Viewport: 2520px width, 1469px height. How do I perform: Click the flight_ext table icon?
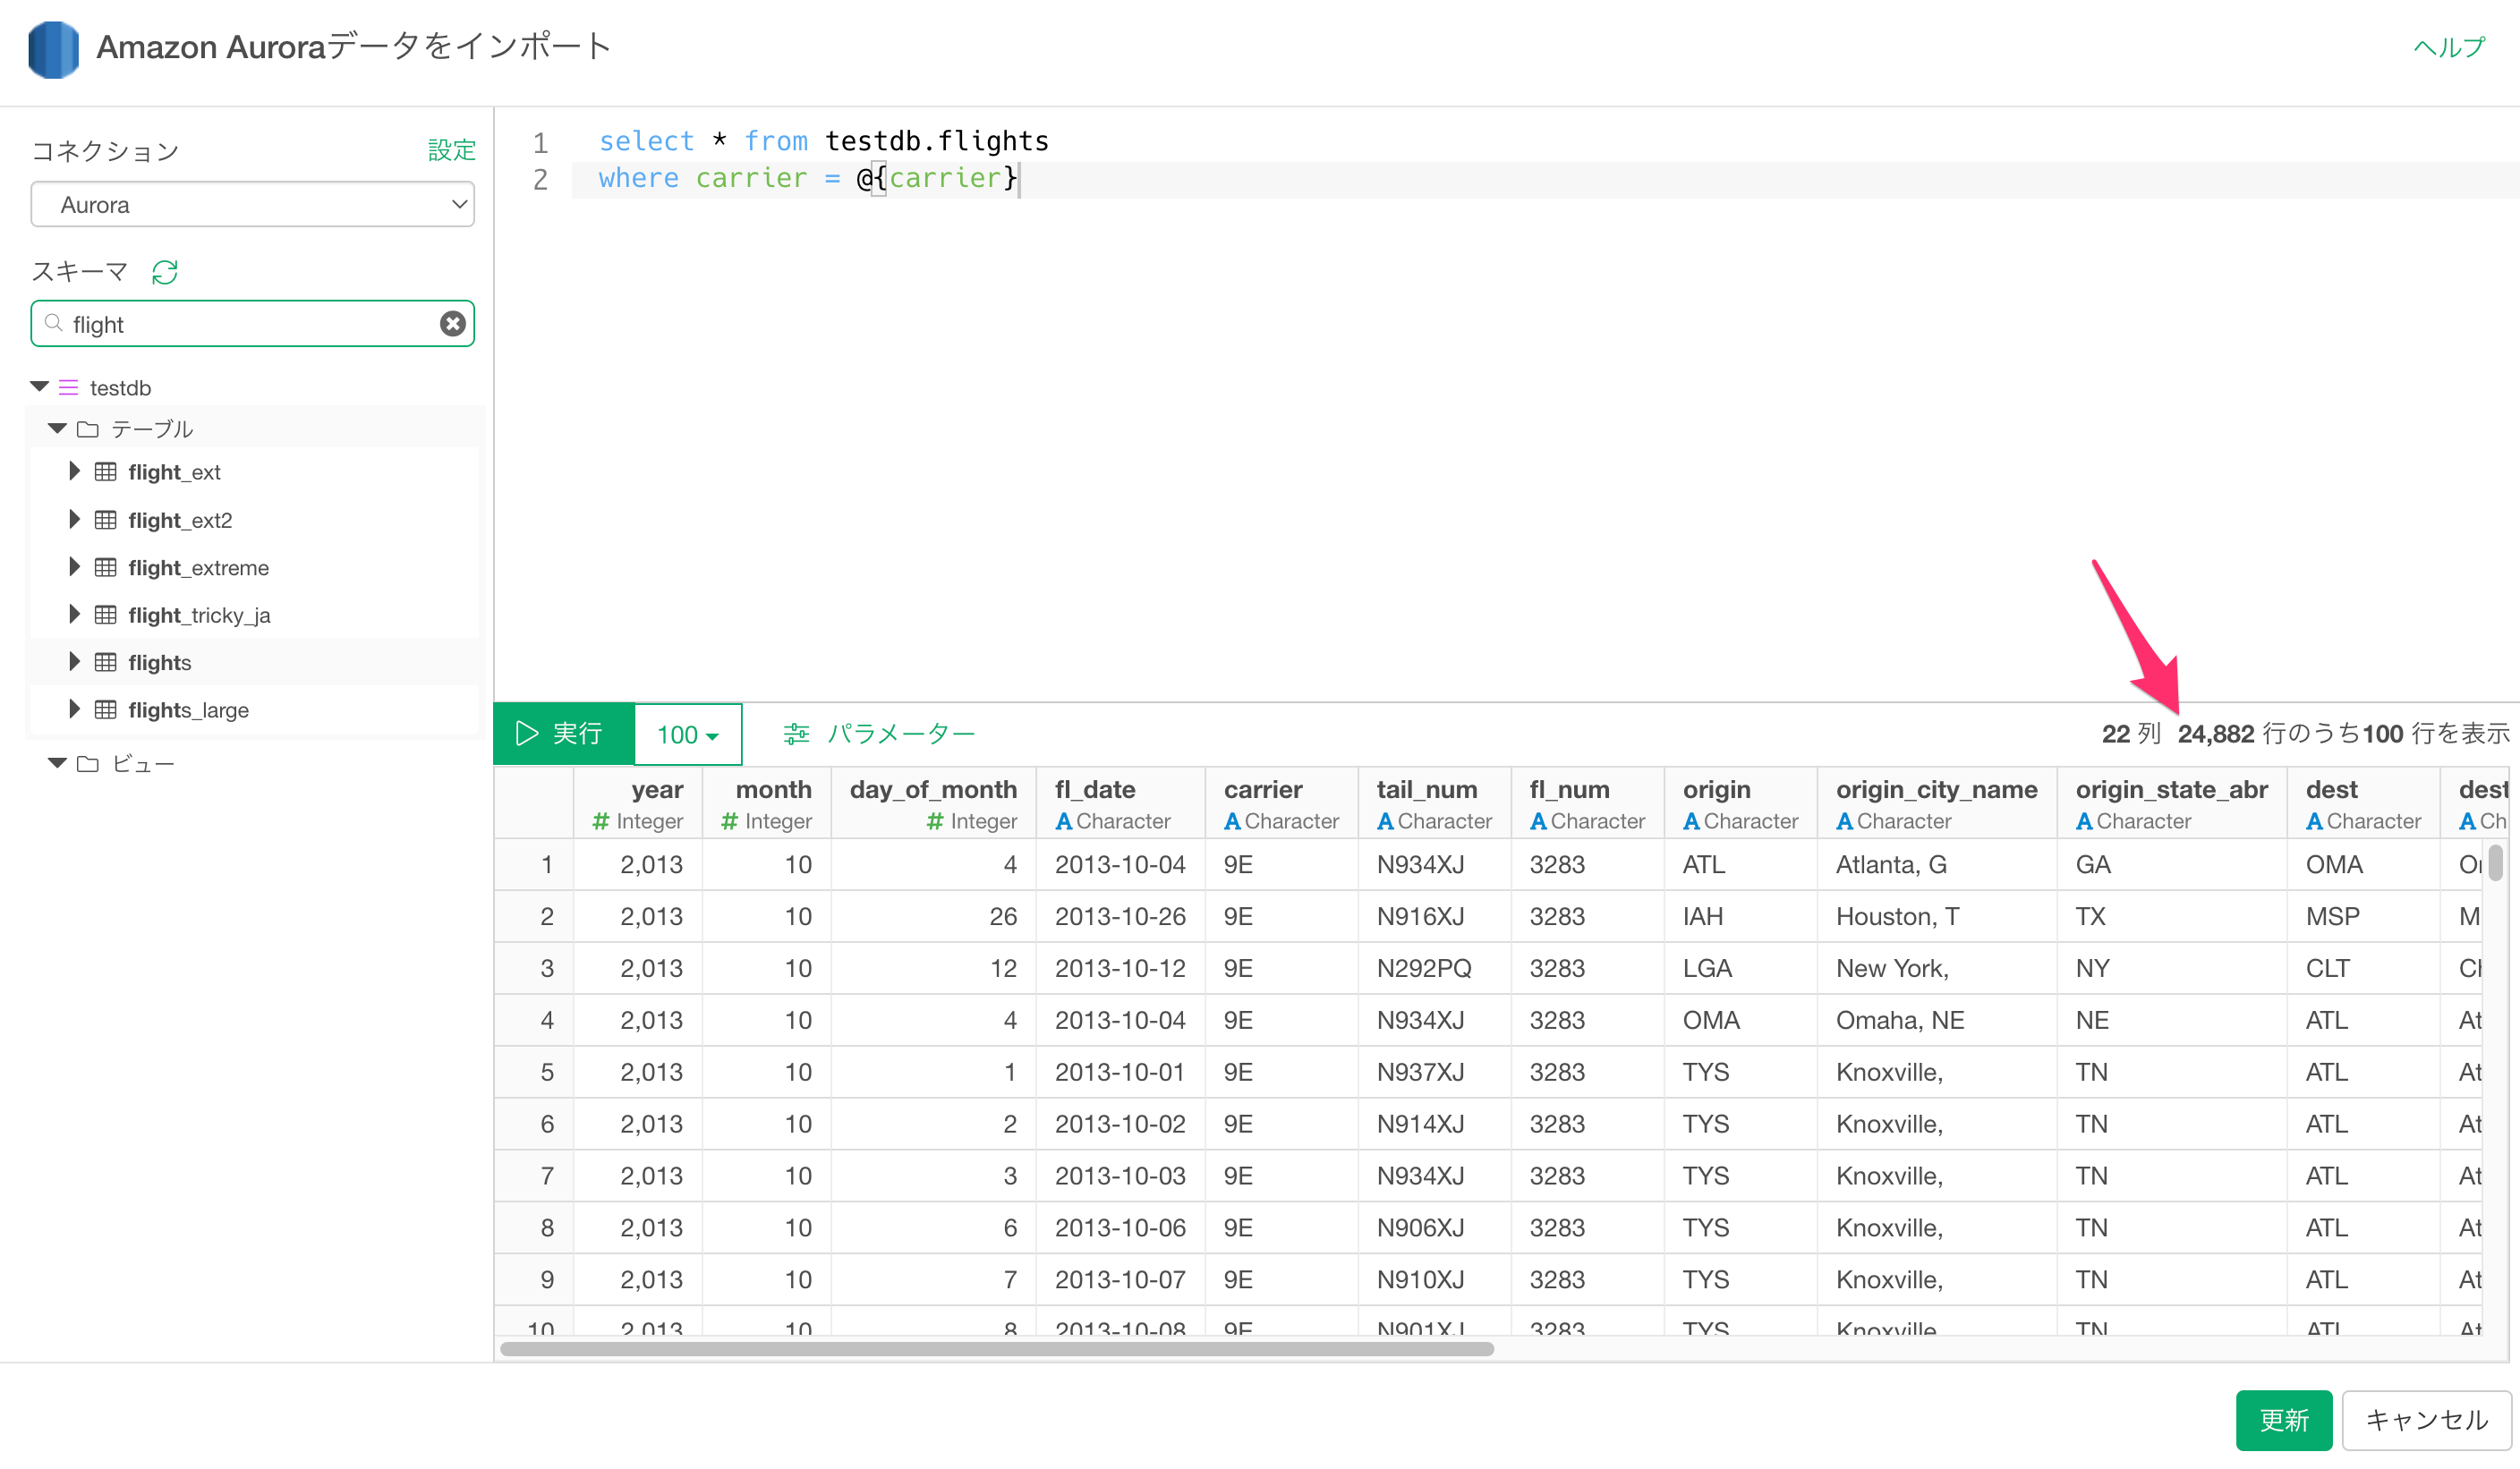click(105, 472)
